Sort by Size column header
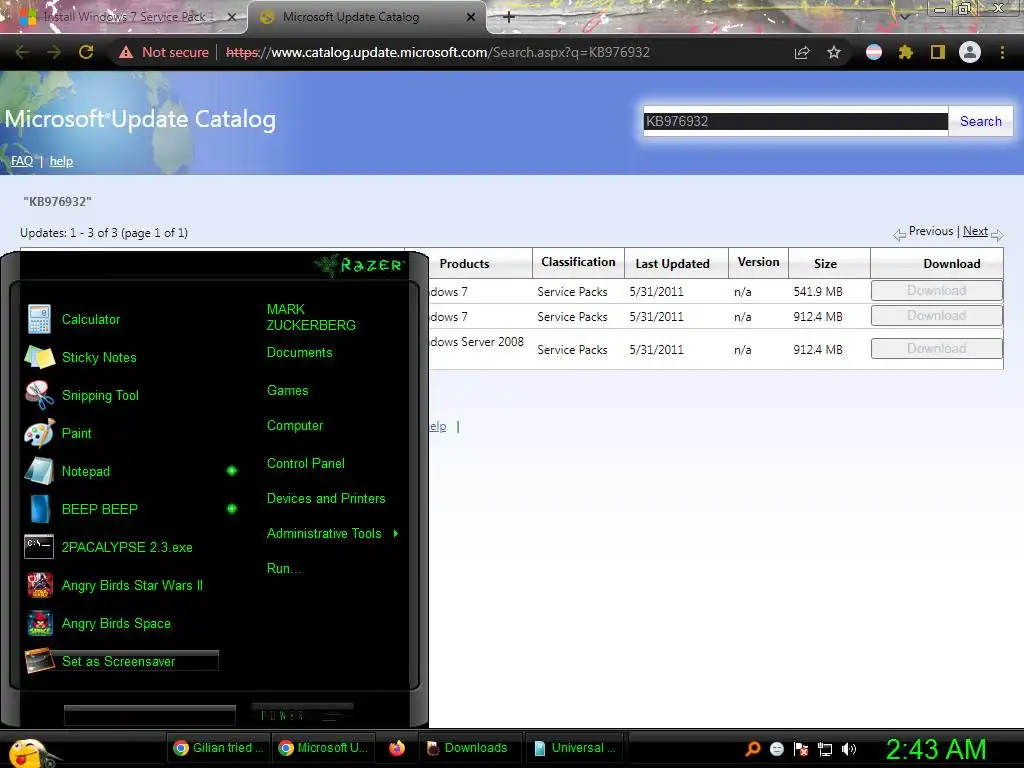This screenshot has height=768, width=1024. pos(825,264)
